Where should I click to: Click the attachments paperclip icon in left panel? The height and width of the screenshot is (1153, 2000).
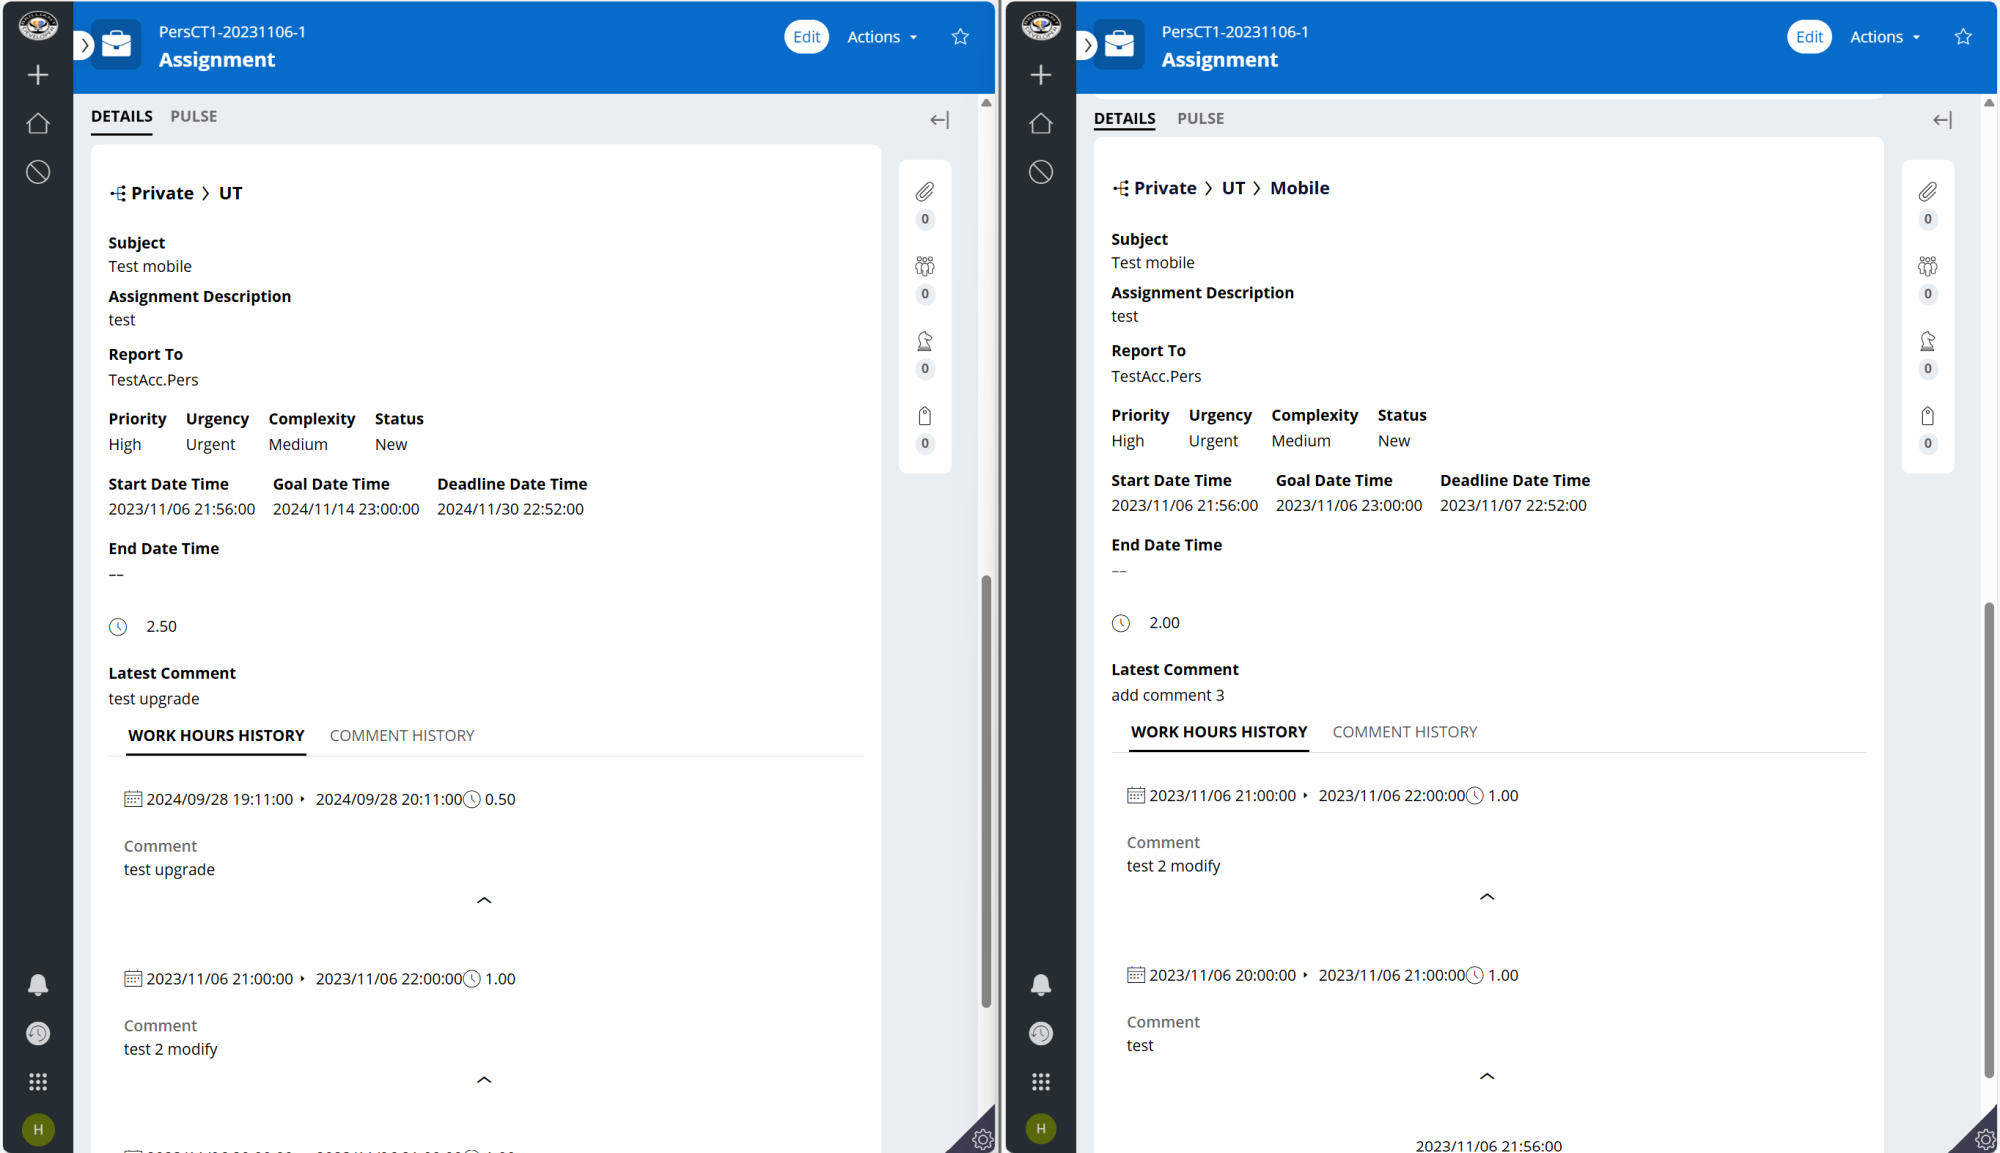click(x=924, y=192)
